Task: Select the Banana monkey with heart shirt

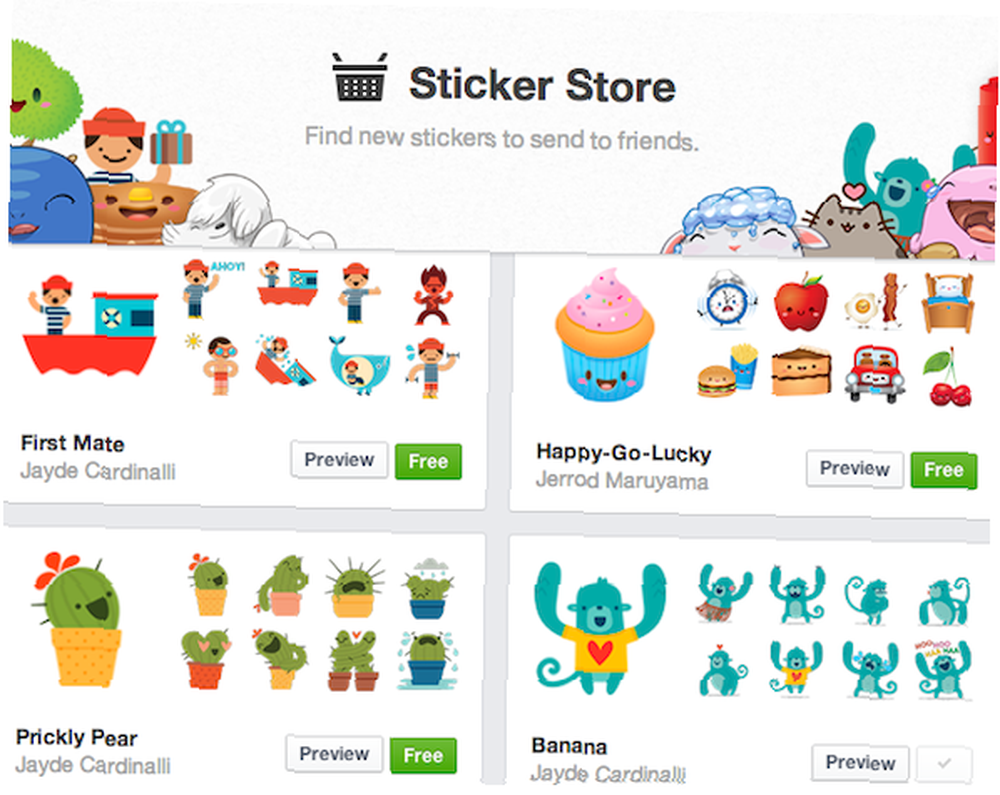Action: coord(600,628)
